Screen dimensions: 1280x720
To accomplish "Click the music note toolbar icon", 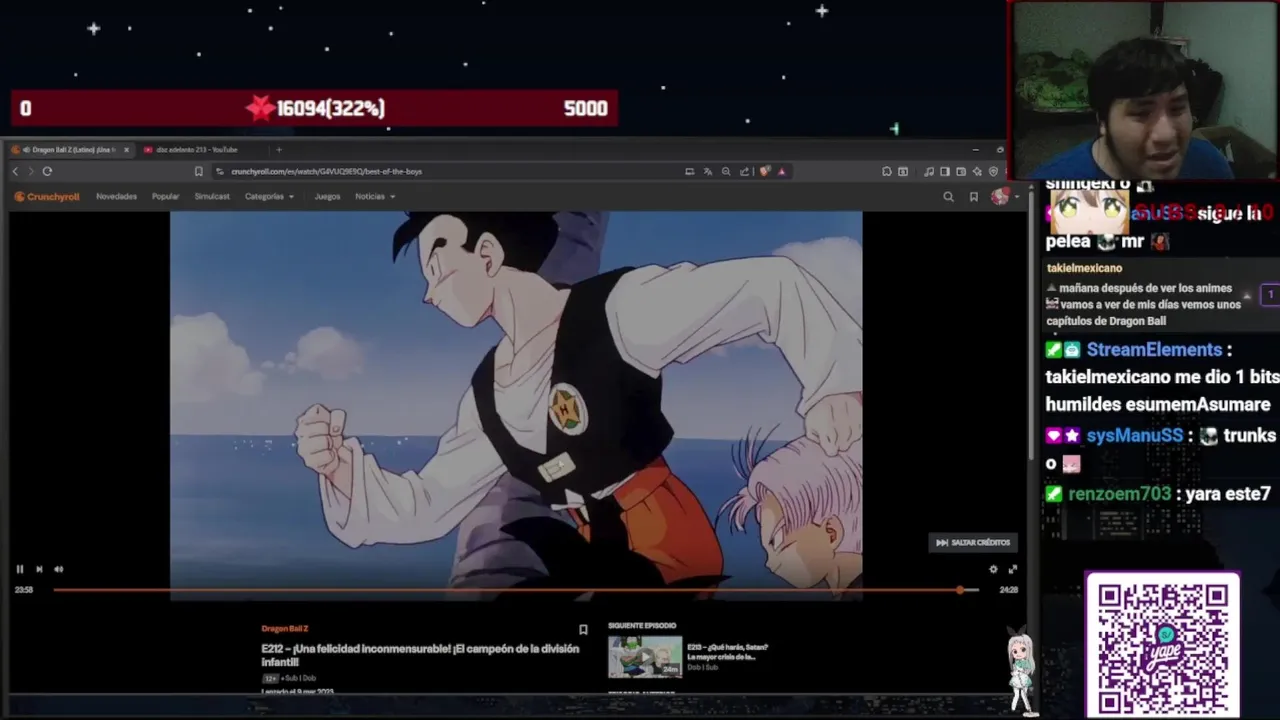I will pyautogui.click(x=929, y=171).
